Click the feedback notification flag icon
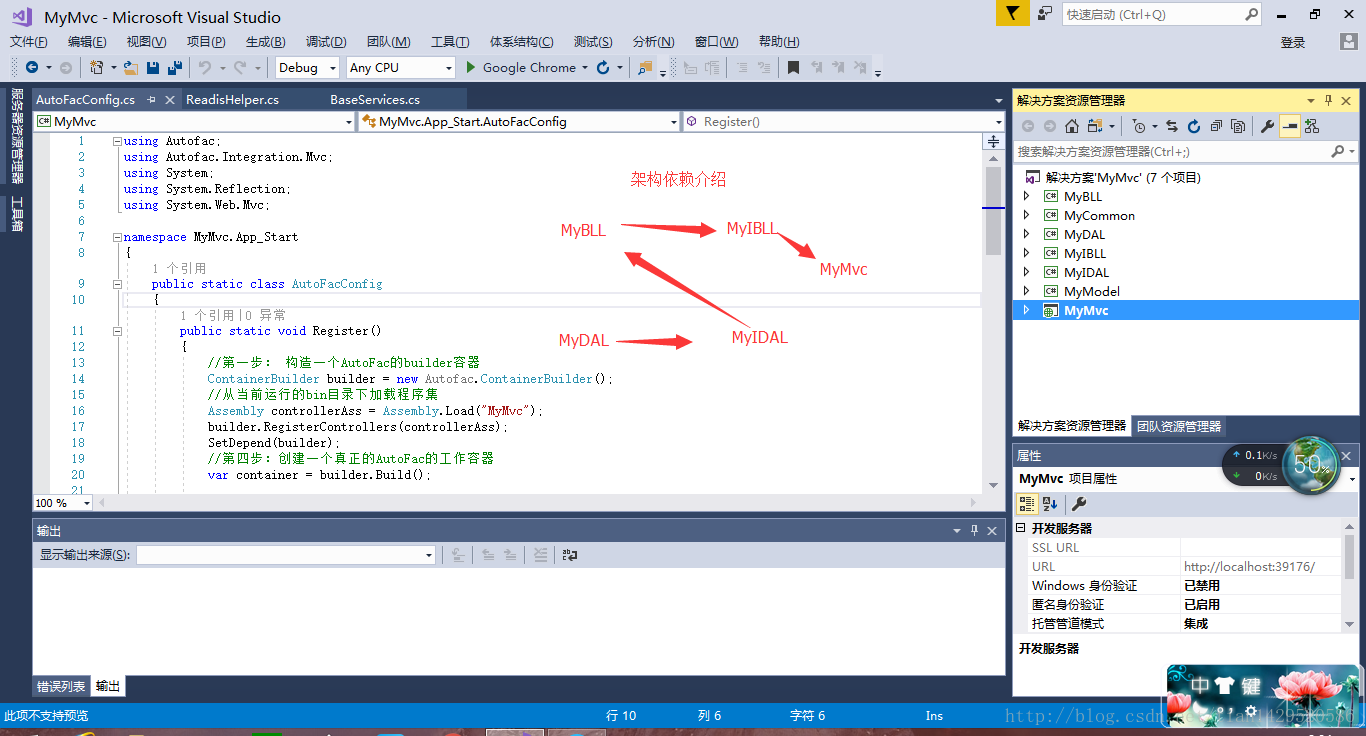Viewport: 1366px width, 736px height. click(x=1012, y=14)
